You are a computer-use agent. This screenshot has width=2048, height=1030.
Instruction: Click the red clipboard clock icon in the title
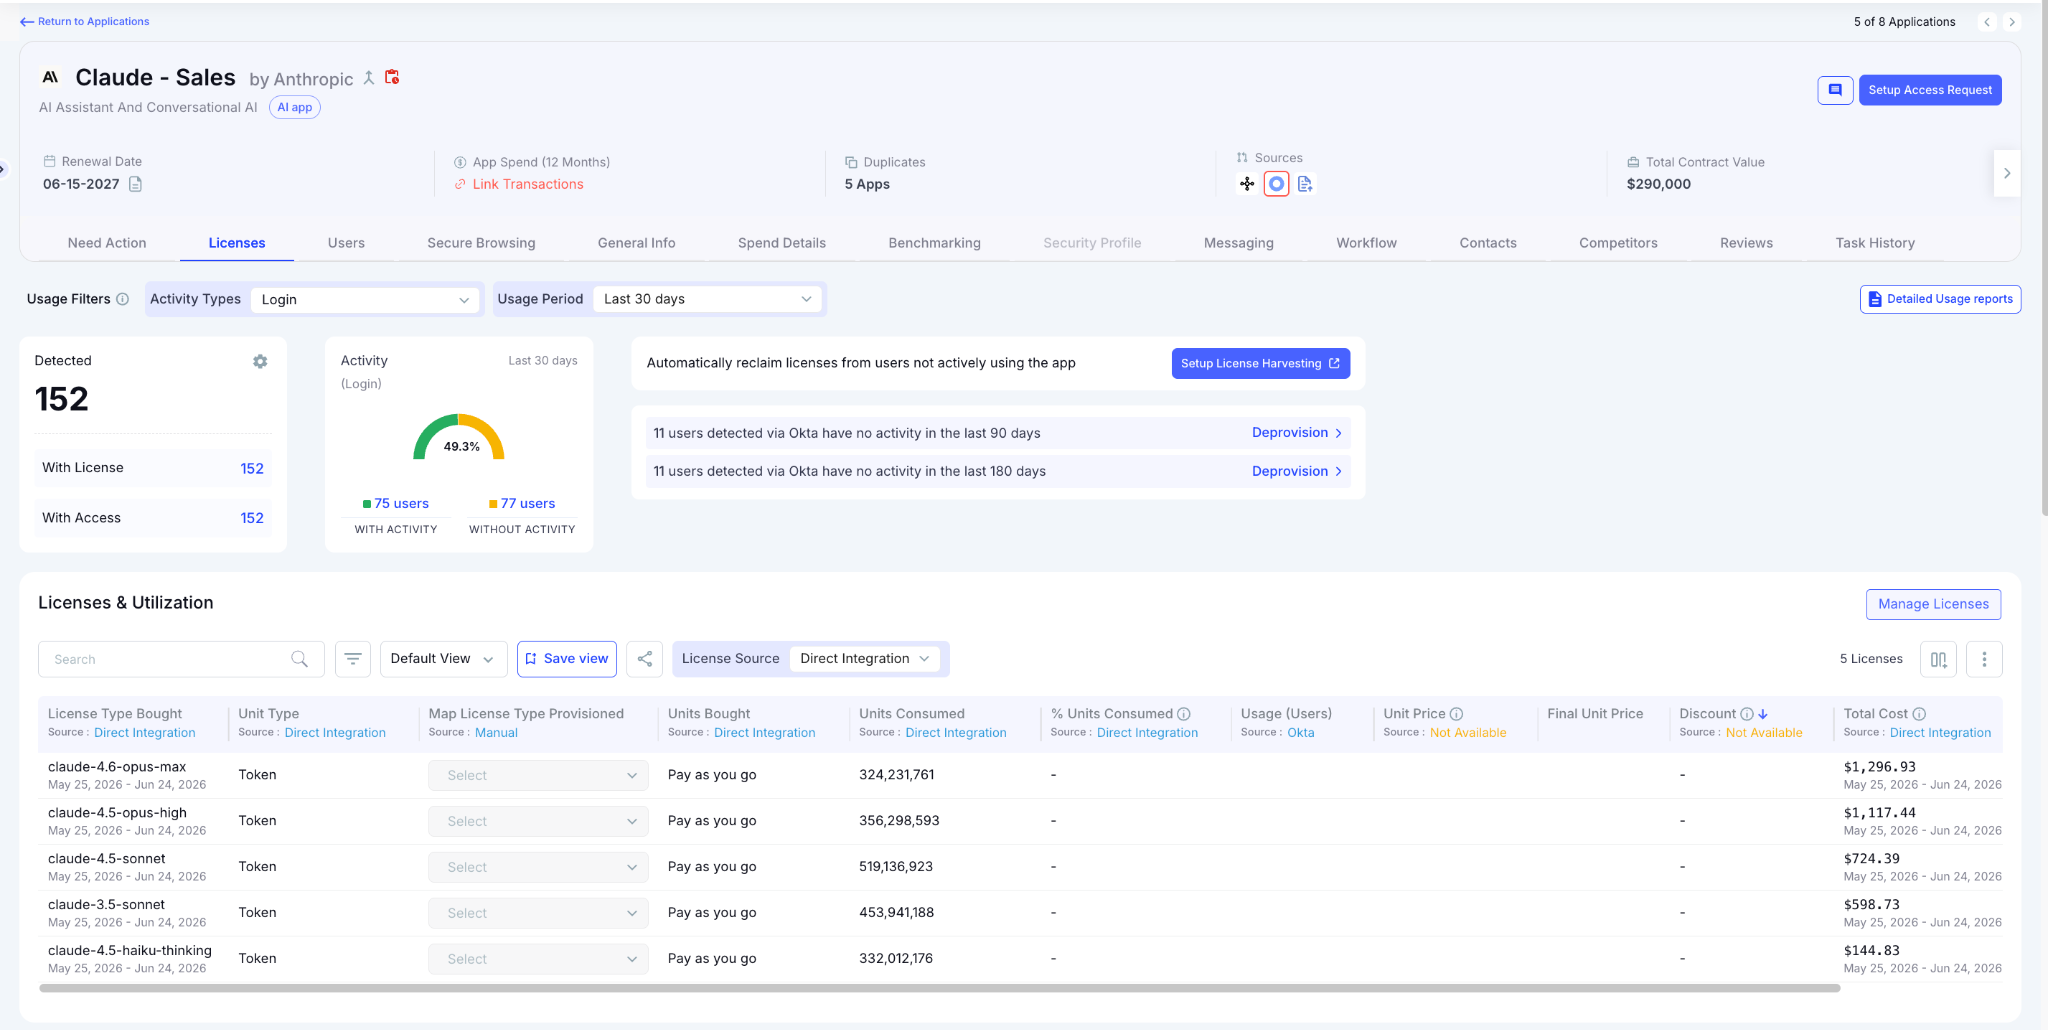point(392,77)
